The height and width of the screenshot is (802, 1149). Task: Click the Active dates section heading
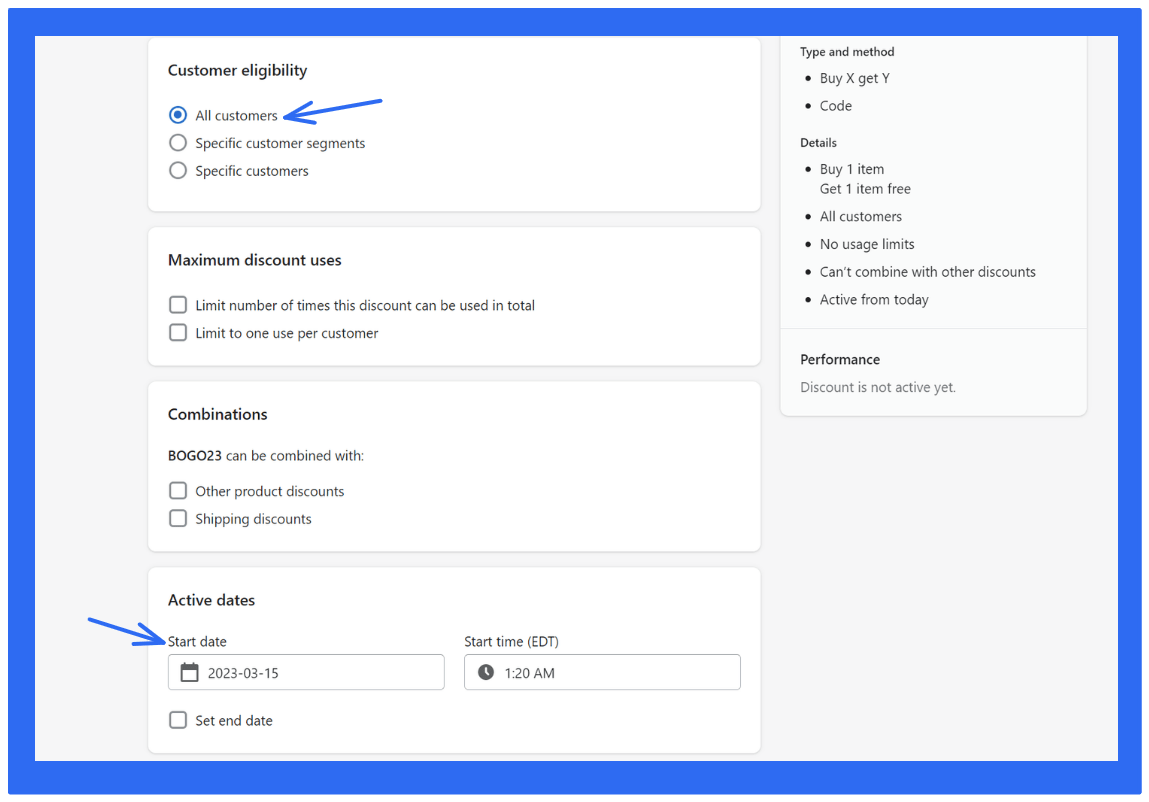[x=211, y=599]
